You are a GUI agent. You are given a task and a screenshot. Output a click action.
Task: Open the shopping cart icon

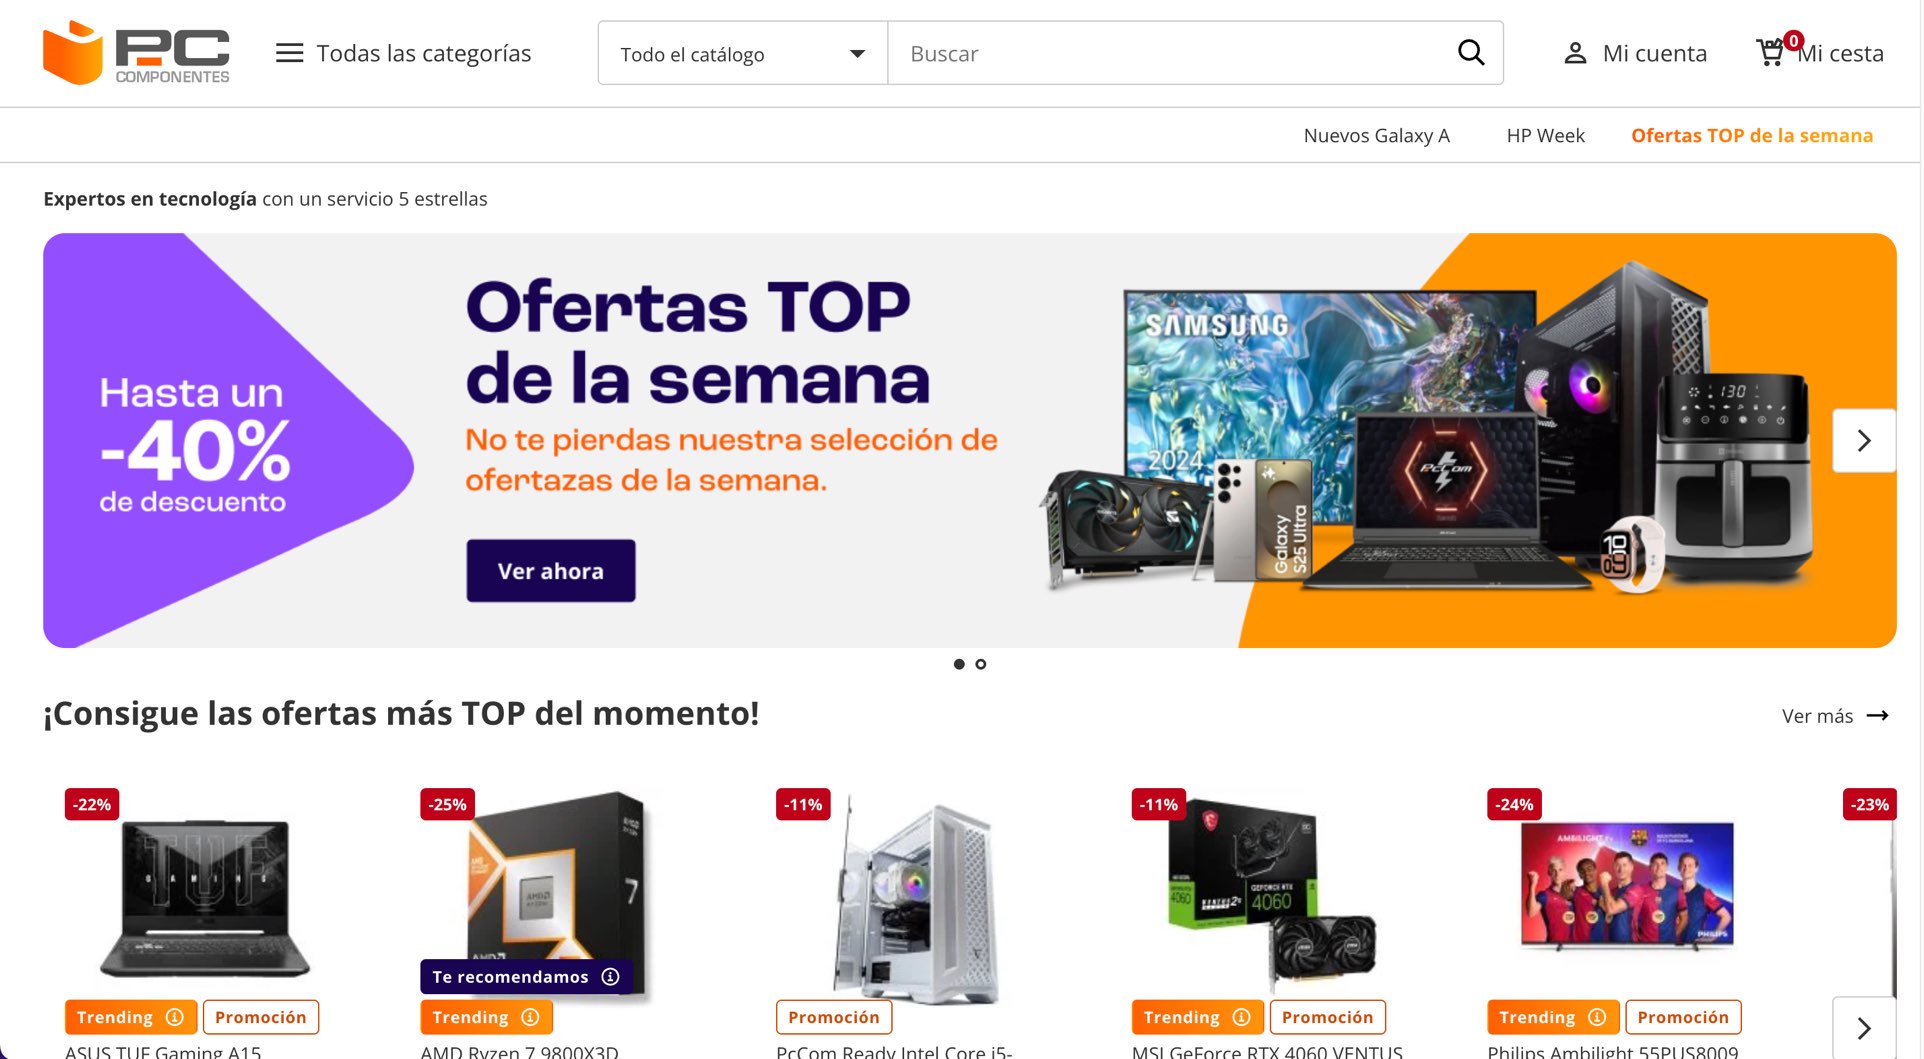click(1771, 52)
